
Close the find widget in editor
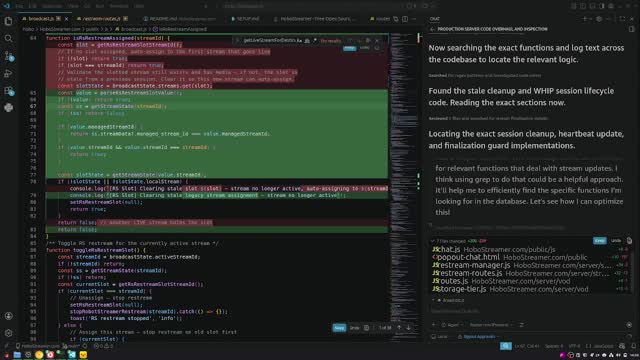[x=377, y=41]
